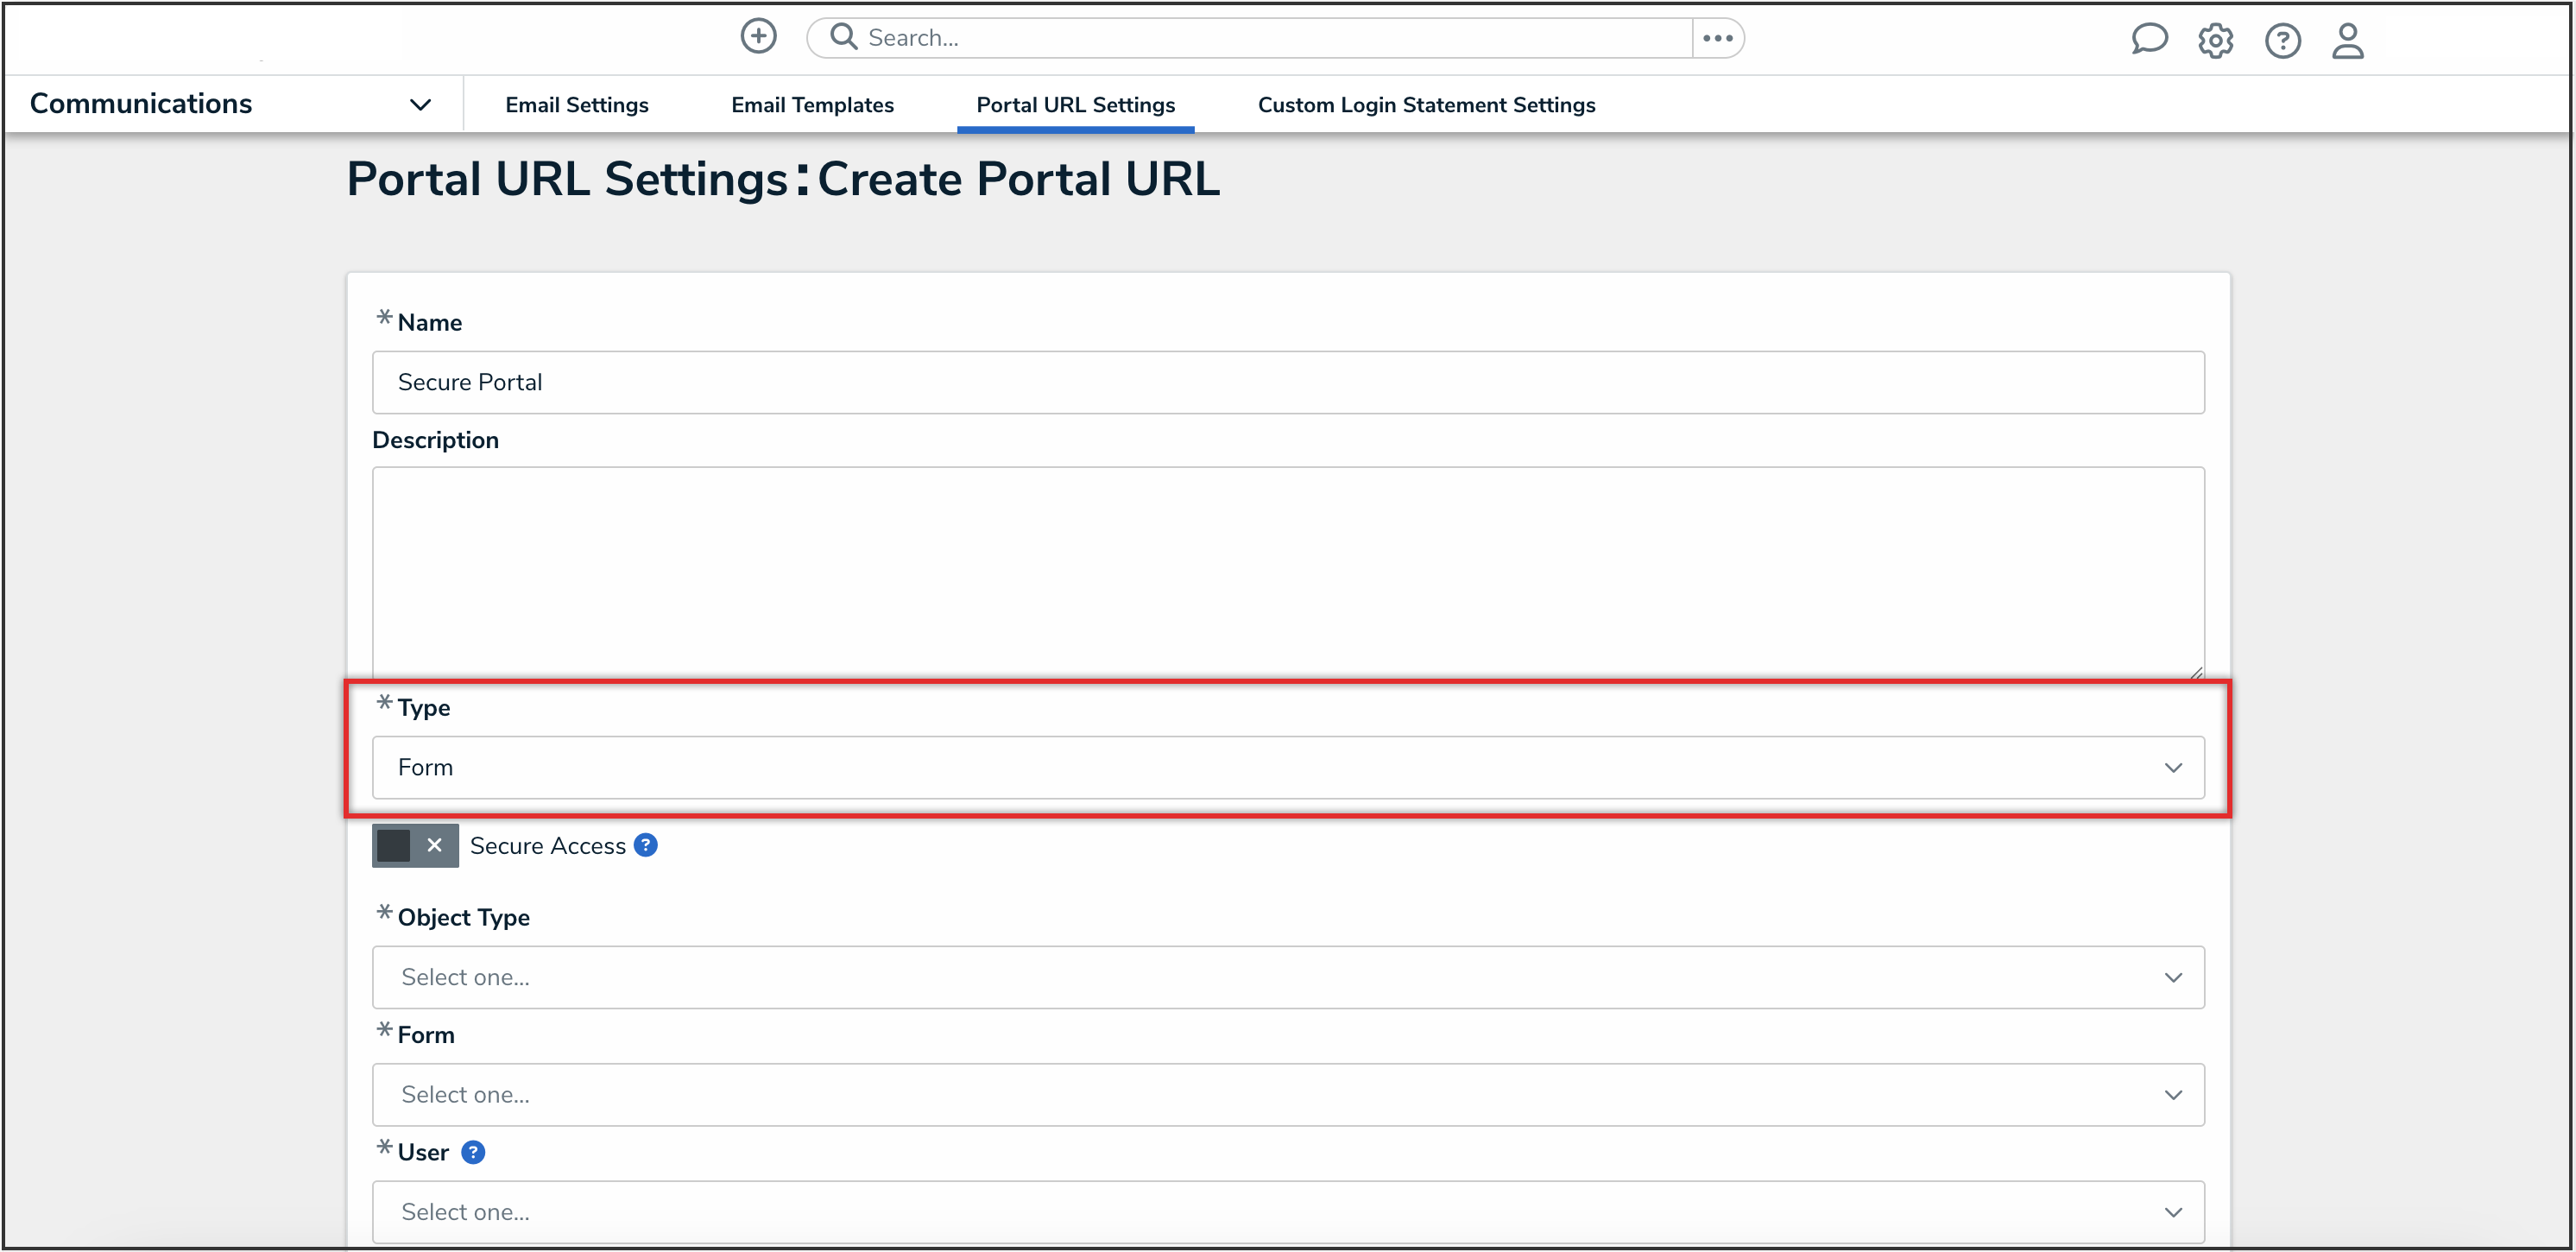This screenshot has height=1252, width=2576.
Task: Click the Name input field
Action: (1287, 382)
